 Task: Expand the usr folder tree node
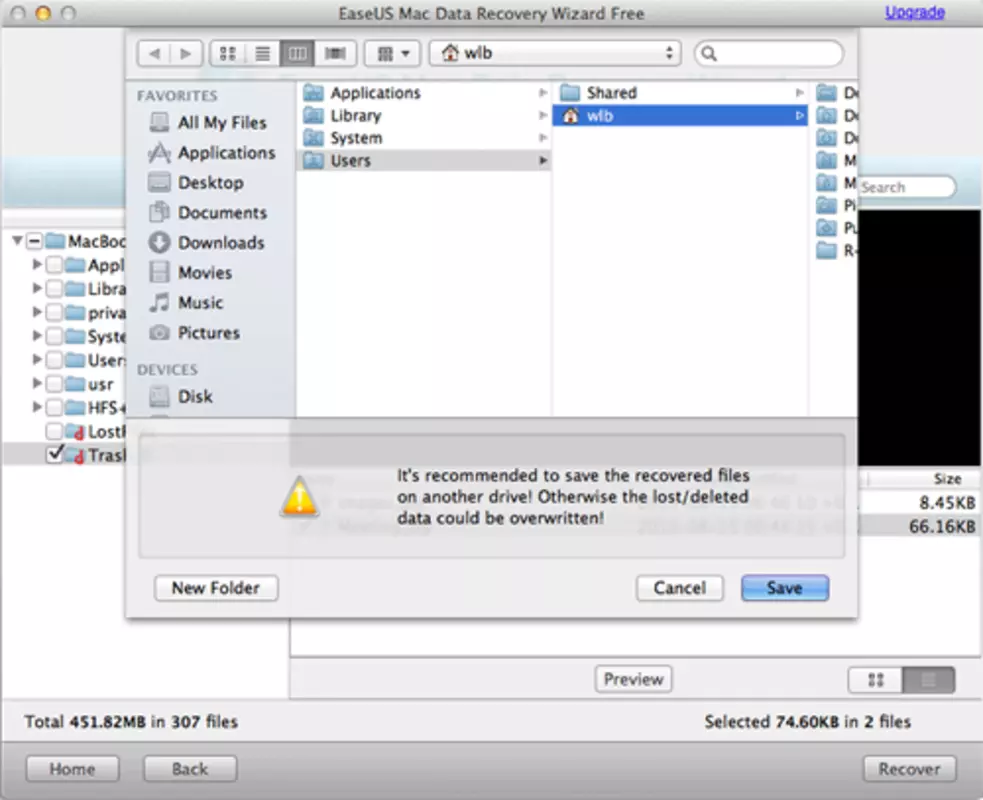point(38,383)
